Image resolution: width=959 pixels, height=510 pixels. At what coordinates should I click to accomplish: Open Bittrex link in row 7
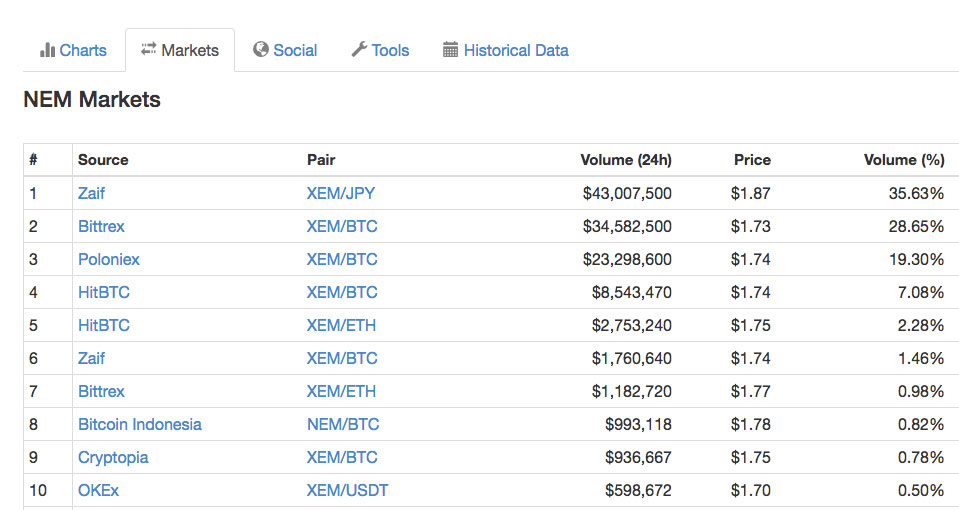101,391
